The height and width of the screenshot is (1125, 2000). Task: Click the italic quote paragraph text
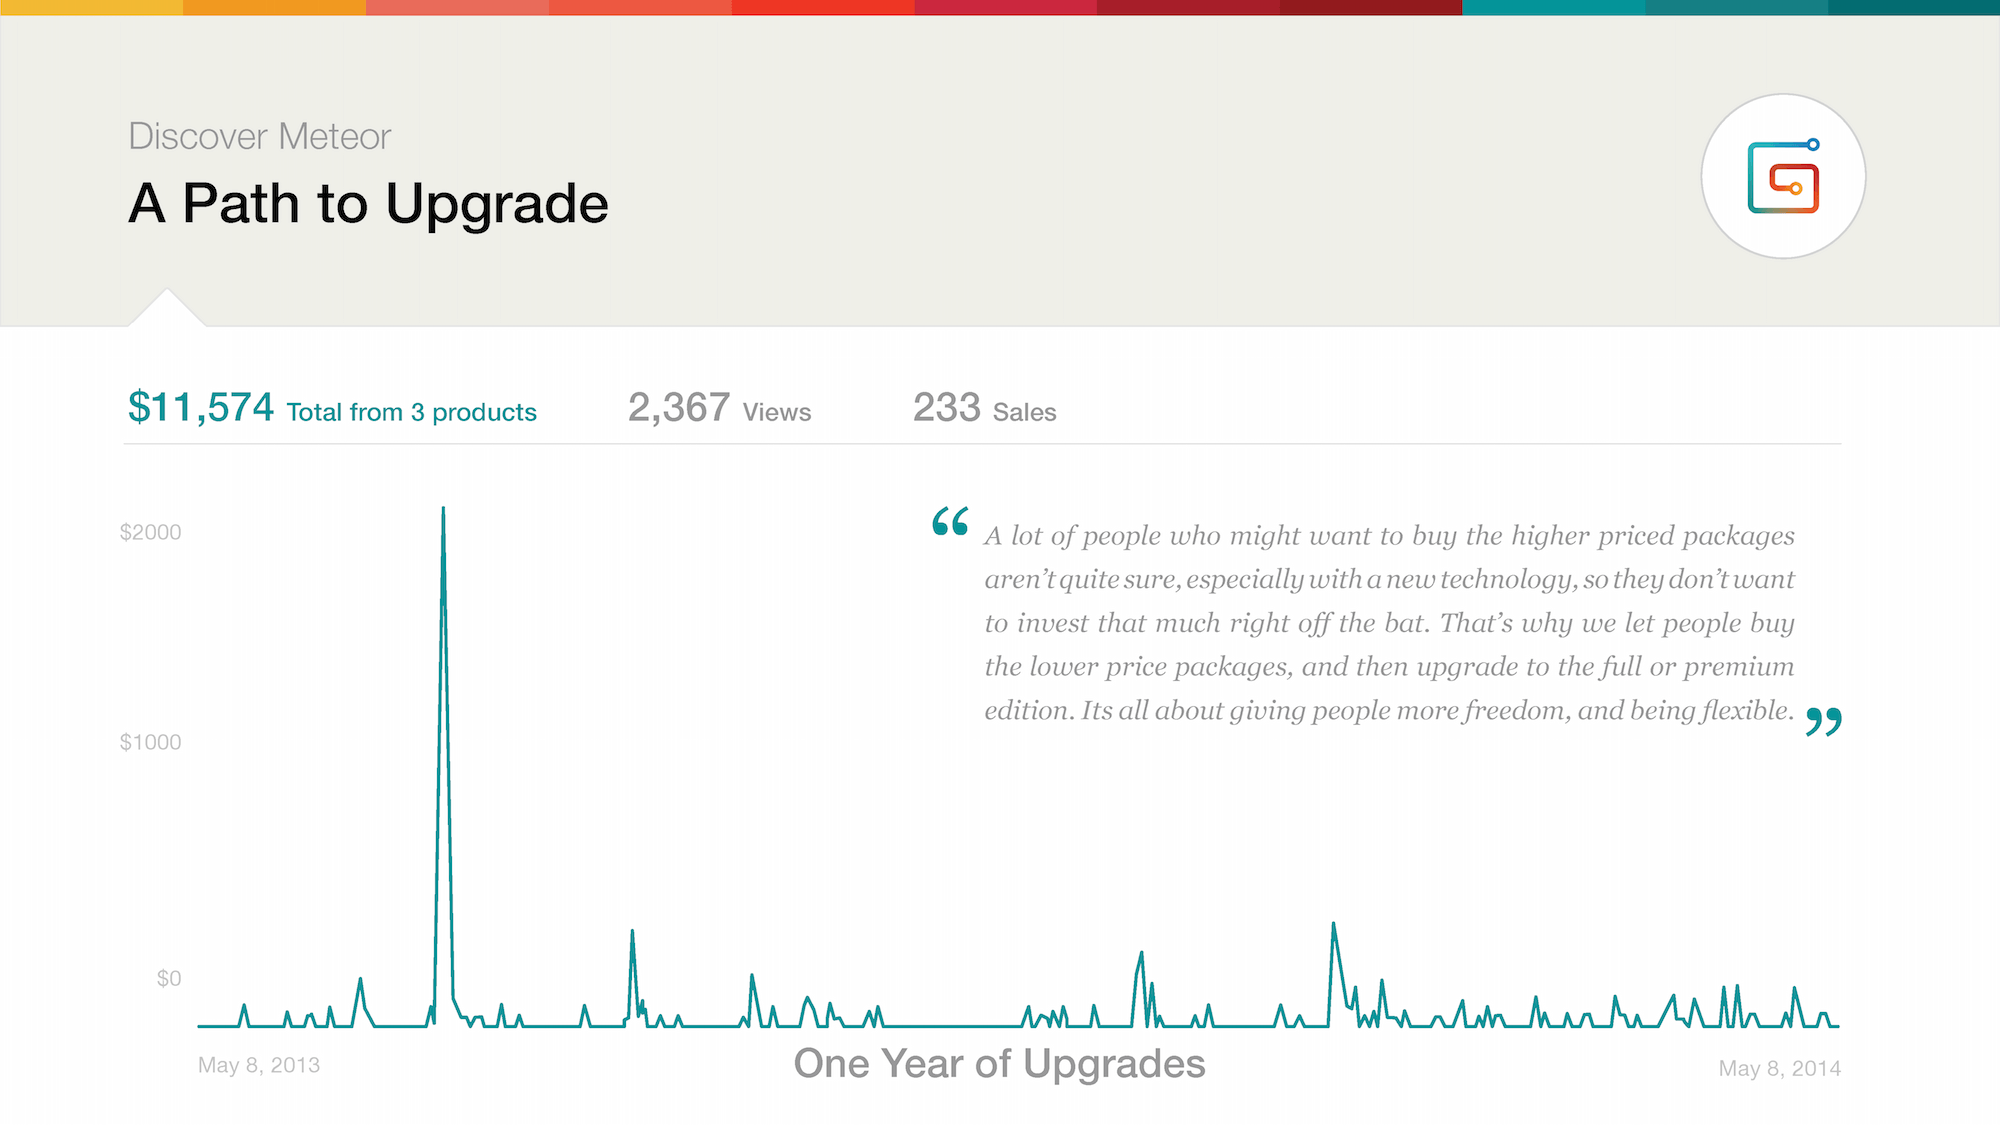(1390, 623)
